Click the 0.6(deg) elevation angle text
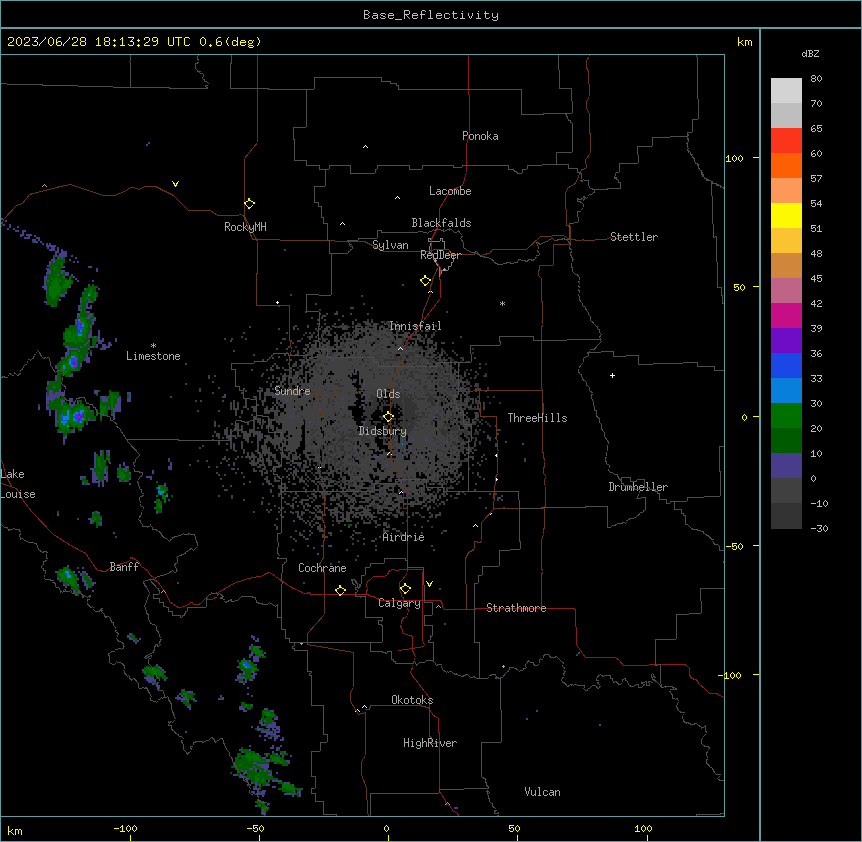The width and height of the screenshot is (862, 842). pyautogui.click(x=230, y=42)
